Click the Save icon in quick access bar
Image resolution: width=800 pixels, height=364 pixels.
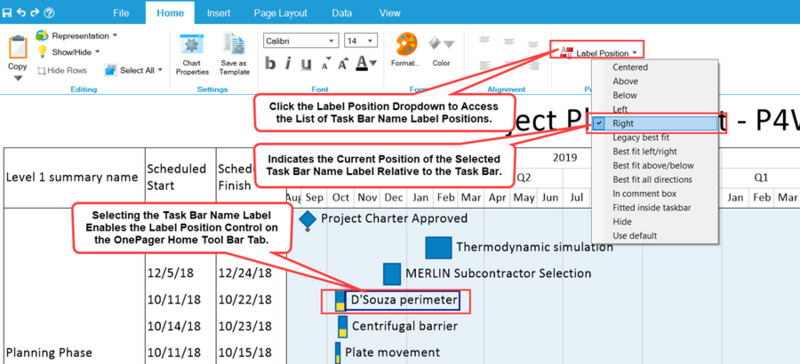point(8,13)
